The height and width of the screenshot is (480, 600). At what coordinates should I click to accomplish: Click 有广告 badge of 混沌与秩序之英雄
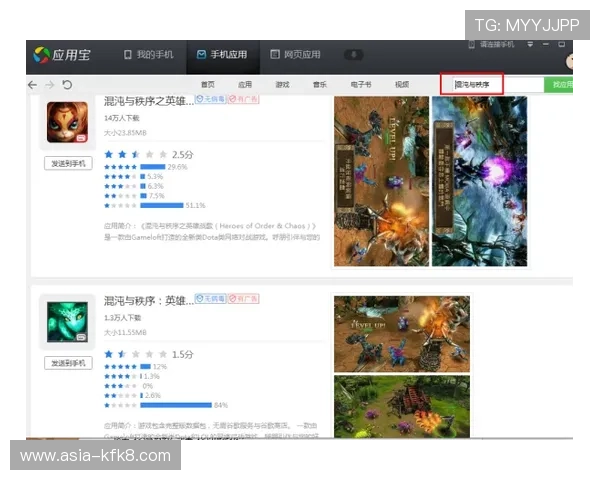tap(244, 99)
